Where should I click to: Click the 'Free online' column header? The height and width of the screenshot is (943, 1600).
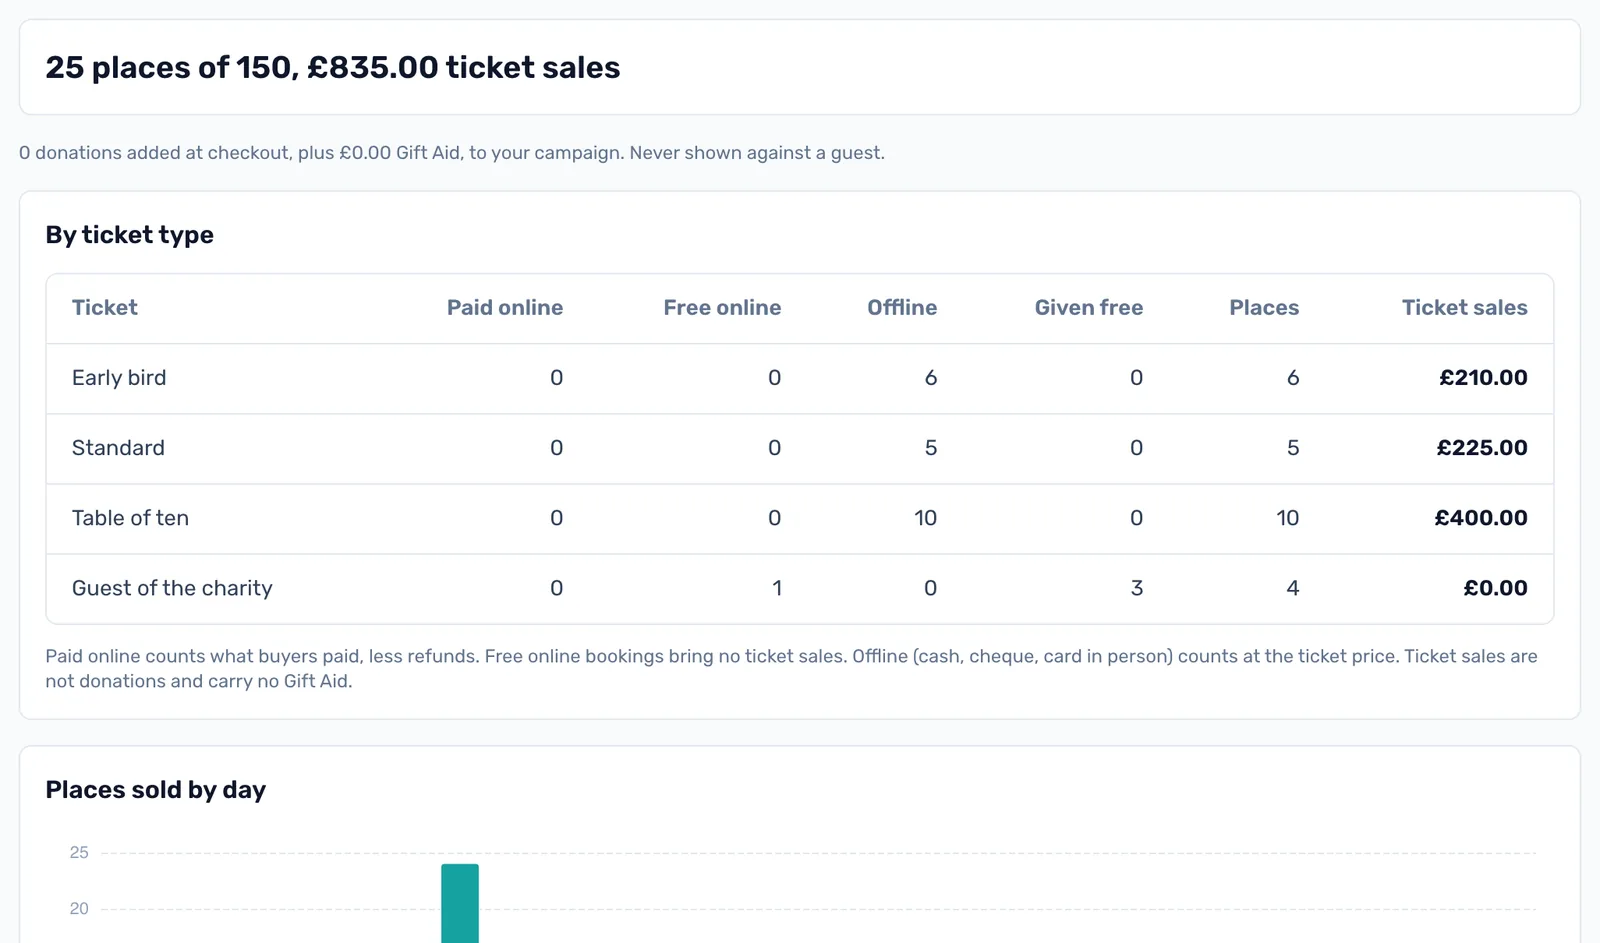point(722,308)
